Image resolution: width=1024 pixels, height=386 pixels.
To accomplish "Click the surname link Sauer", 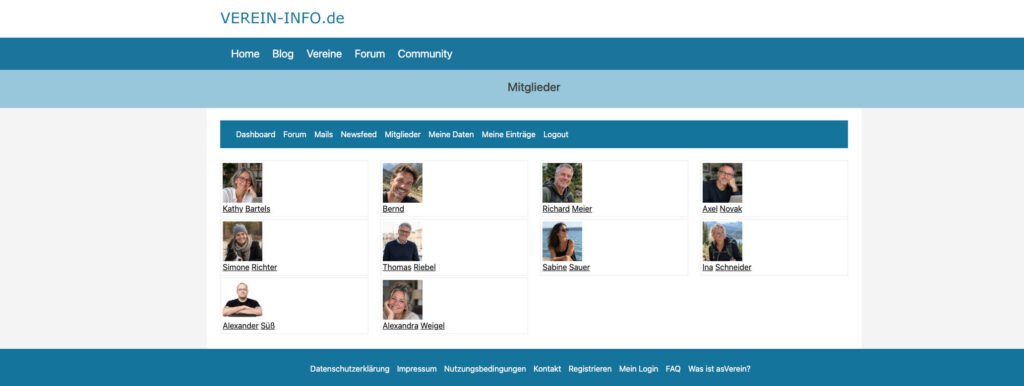I will pyautogui.click(x=579, y=268).
